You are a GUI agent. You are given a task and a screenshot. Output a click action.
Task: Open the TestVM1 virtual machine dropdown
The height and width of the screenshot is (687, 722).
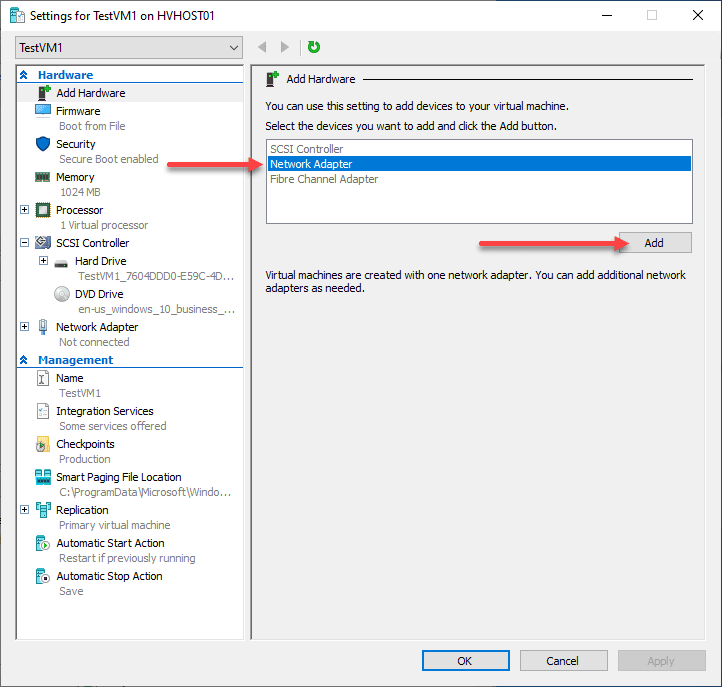tap(234, 47)
